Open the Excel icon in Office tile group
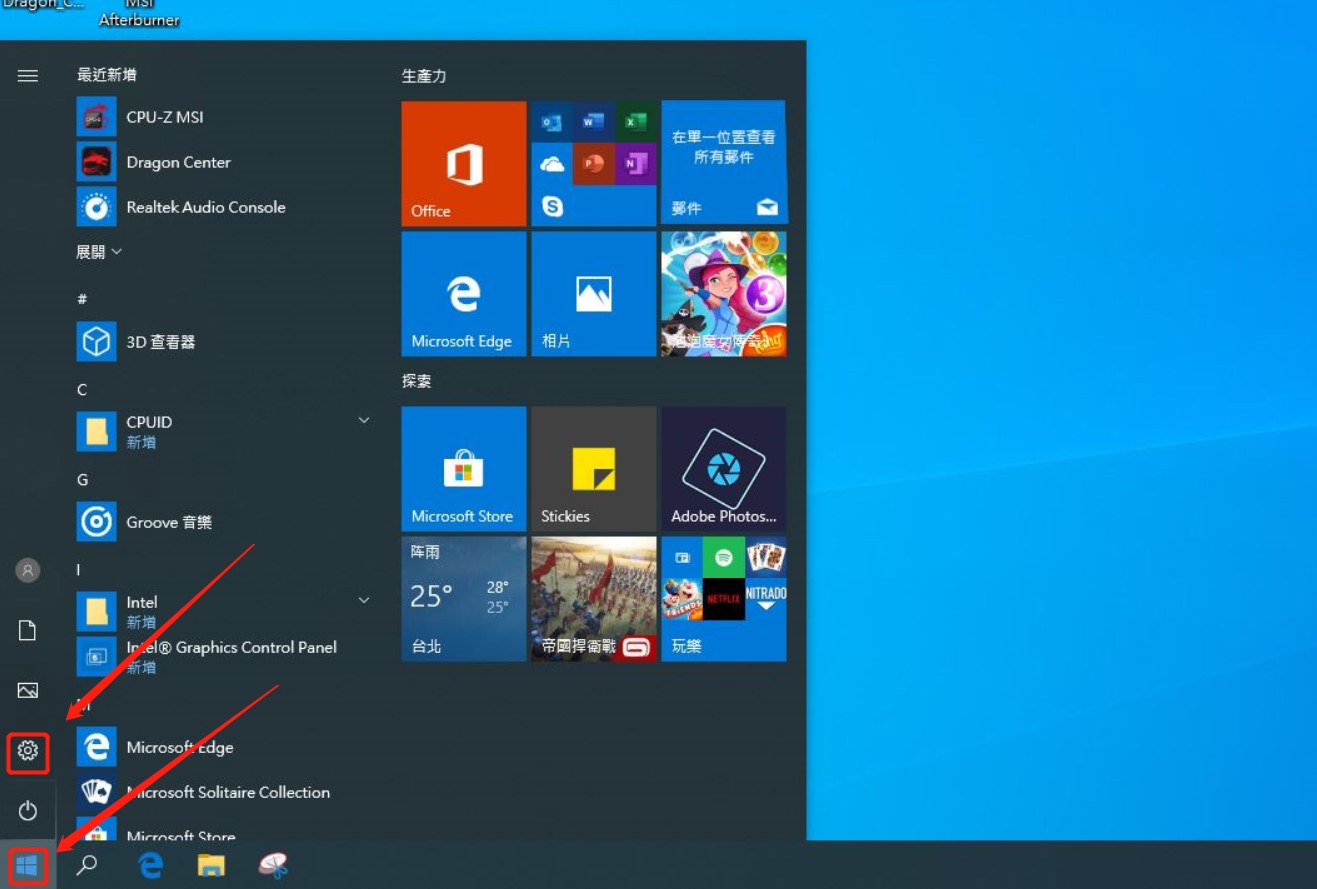This screenshot has width=1317, height=889. (635, 121)
